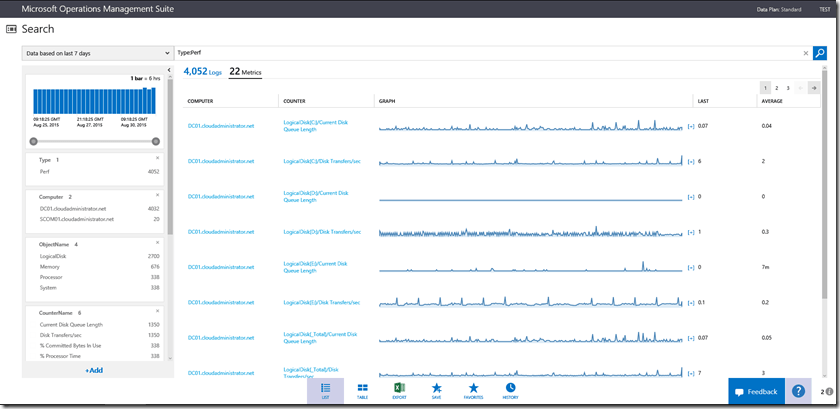The height and width of the screenshot is (409, 840).
Task: Save the current search
Action: 436,390
